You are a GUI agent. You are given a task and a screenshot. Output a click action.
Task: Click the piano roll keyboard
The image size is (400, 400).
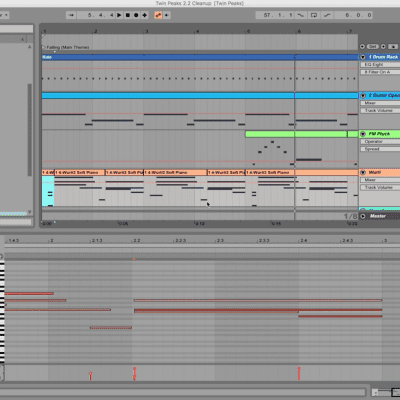[x=2, y=312]
